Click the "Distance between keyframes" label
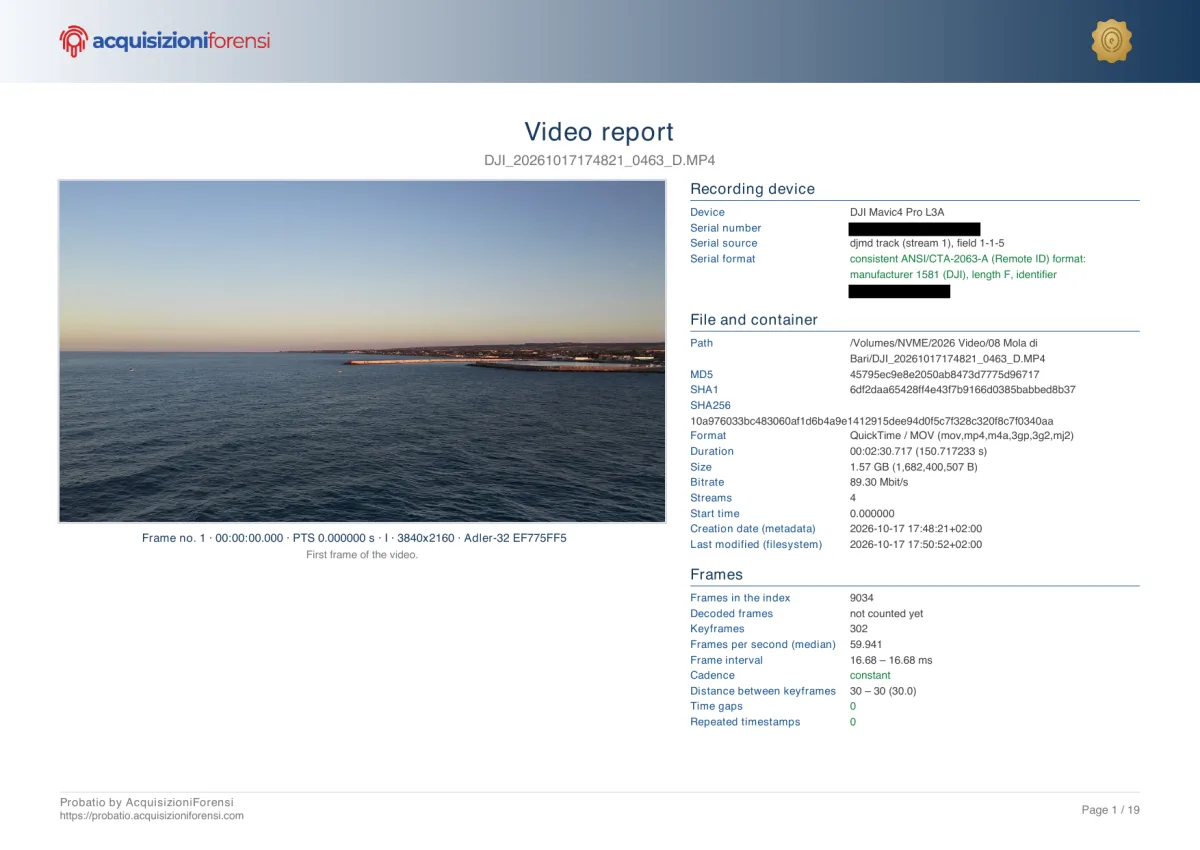This screenshot has width=1200, height=850. (763, 691)
